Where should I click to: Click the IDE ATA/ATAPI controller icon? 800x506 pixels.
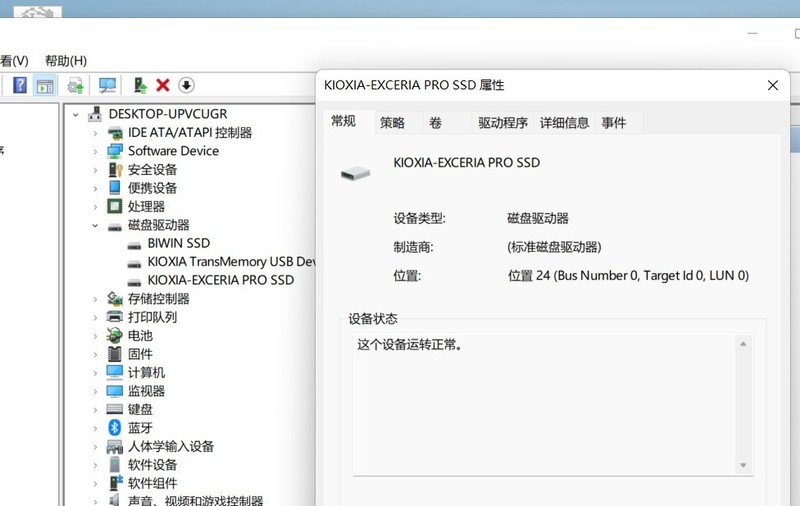pos(115,133)
